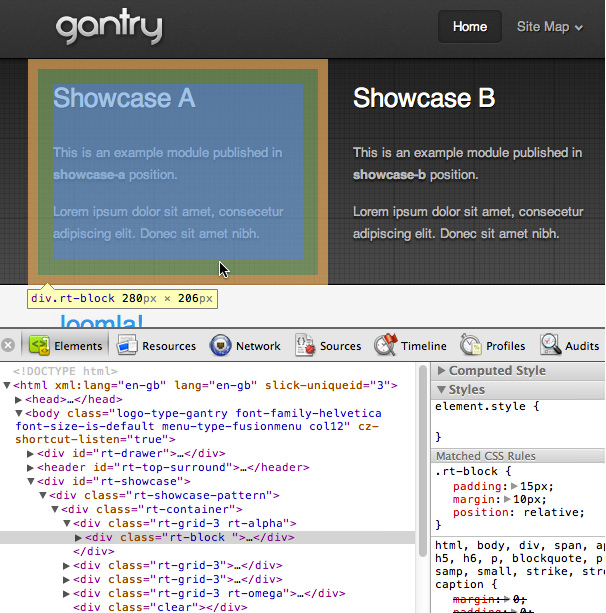Select the Network panel icon
The width and height of the screenshot is (606, 613).
(x=220, y=346)
